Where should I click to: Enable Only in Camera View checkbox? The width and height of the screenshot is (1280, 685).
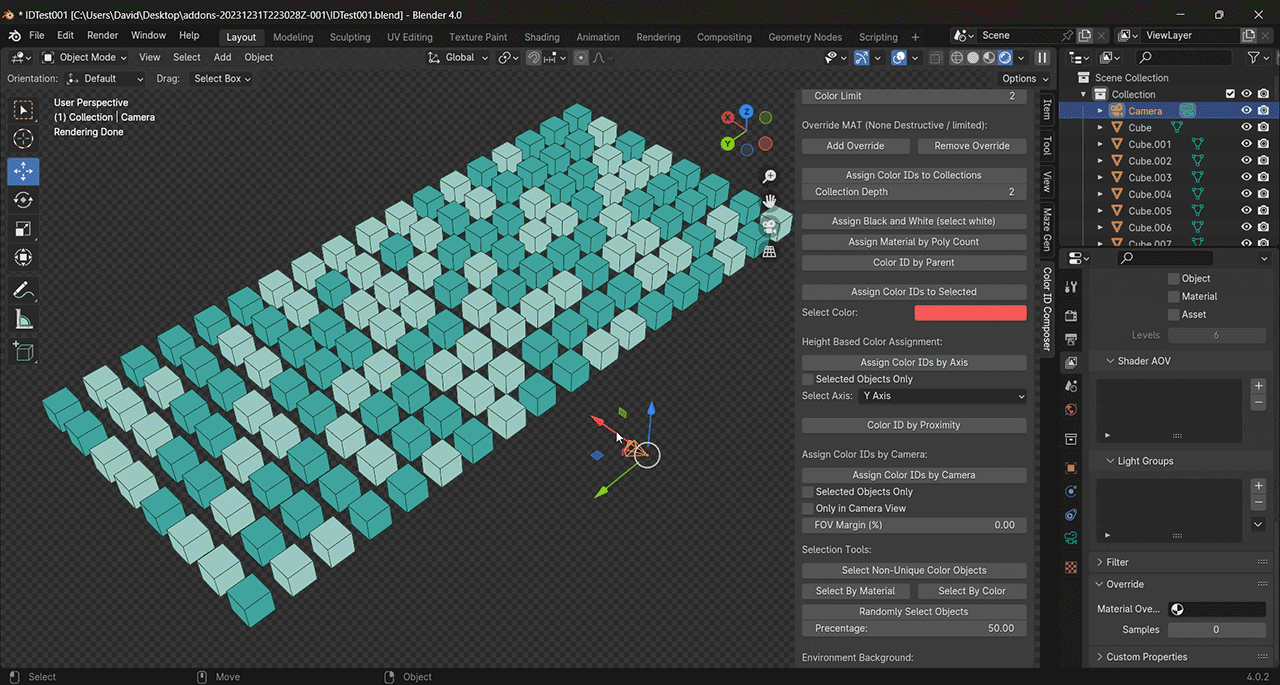tap(809, 508)
